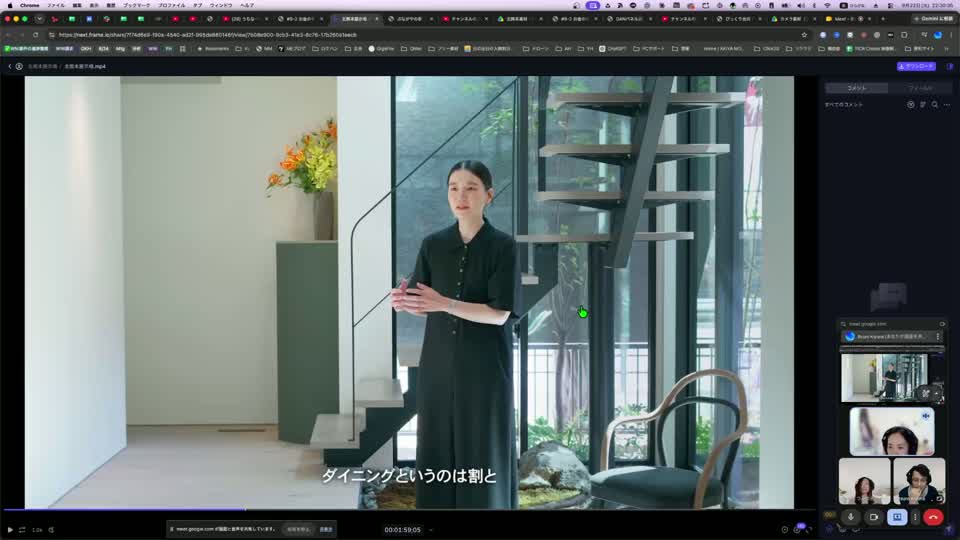
Task: Play the video in the Frame.io player
Action: coord(10,530)
